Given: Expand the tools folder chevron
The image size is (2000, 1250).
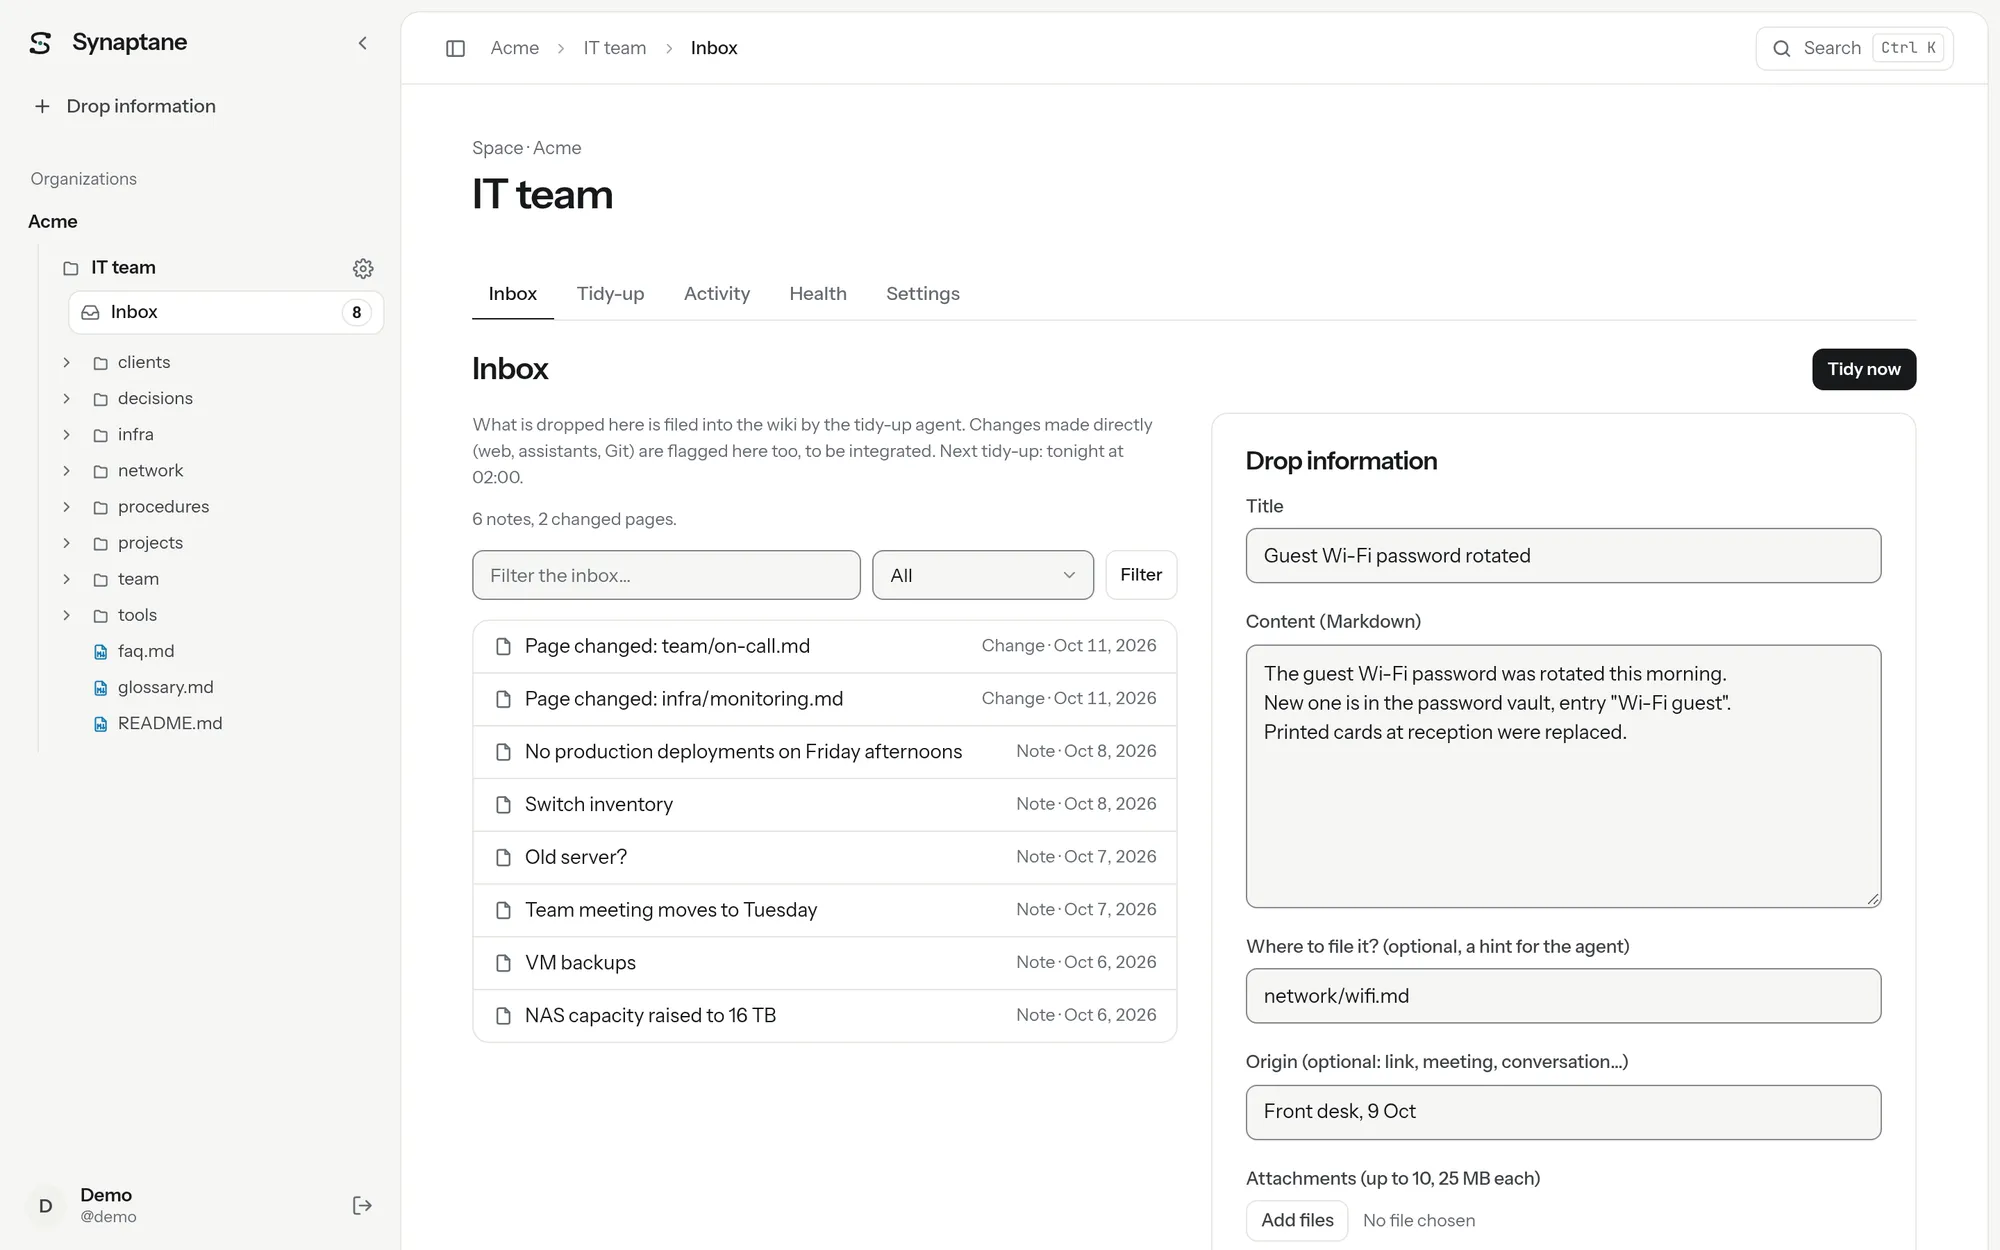Looking at the screenshot, I should point(67,615).
